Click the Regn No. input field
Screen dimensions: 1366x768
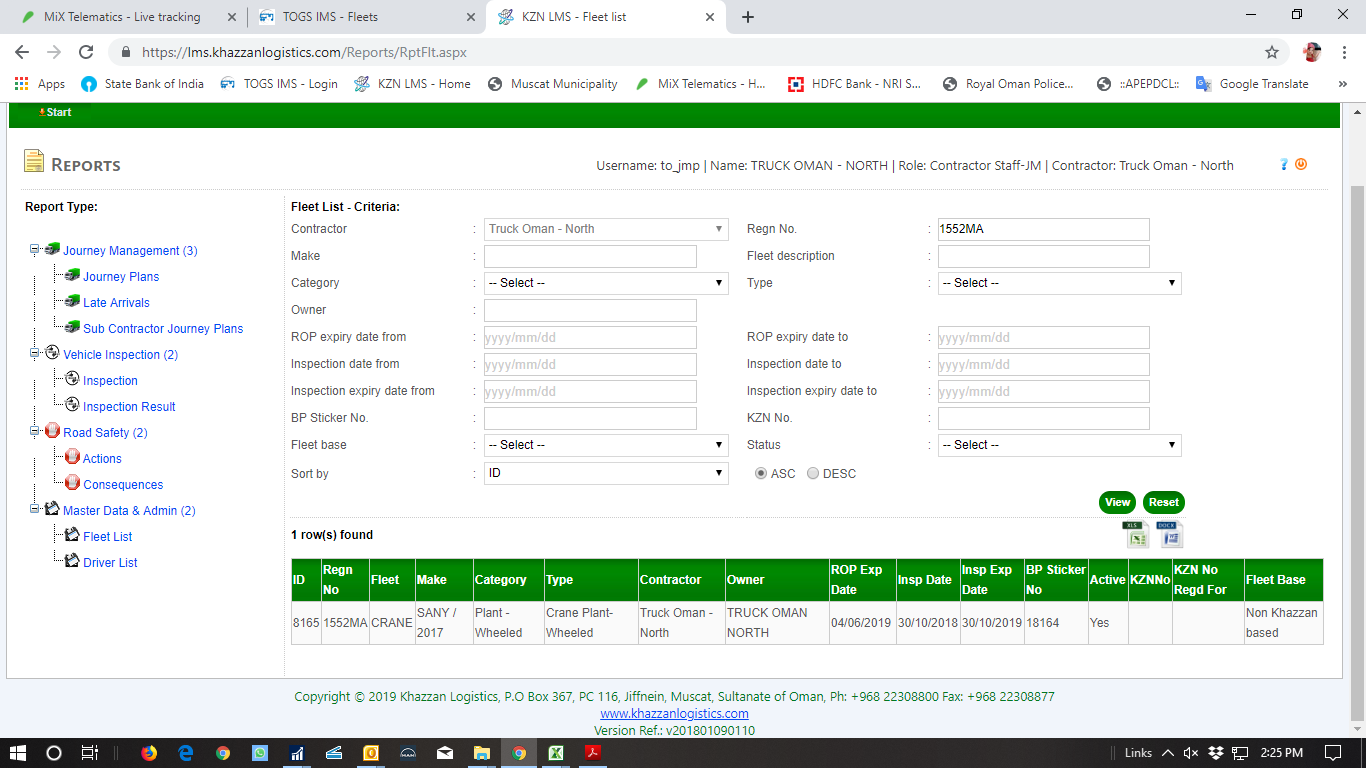click(1043, 229)
